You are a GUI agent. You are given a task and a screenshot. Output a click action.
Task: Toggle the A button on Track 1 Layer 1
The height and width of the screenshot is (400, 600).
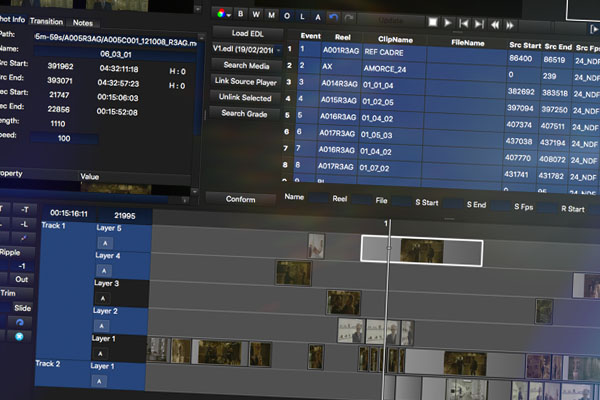100,353
